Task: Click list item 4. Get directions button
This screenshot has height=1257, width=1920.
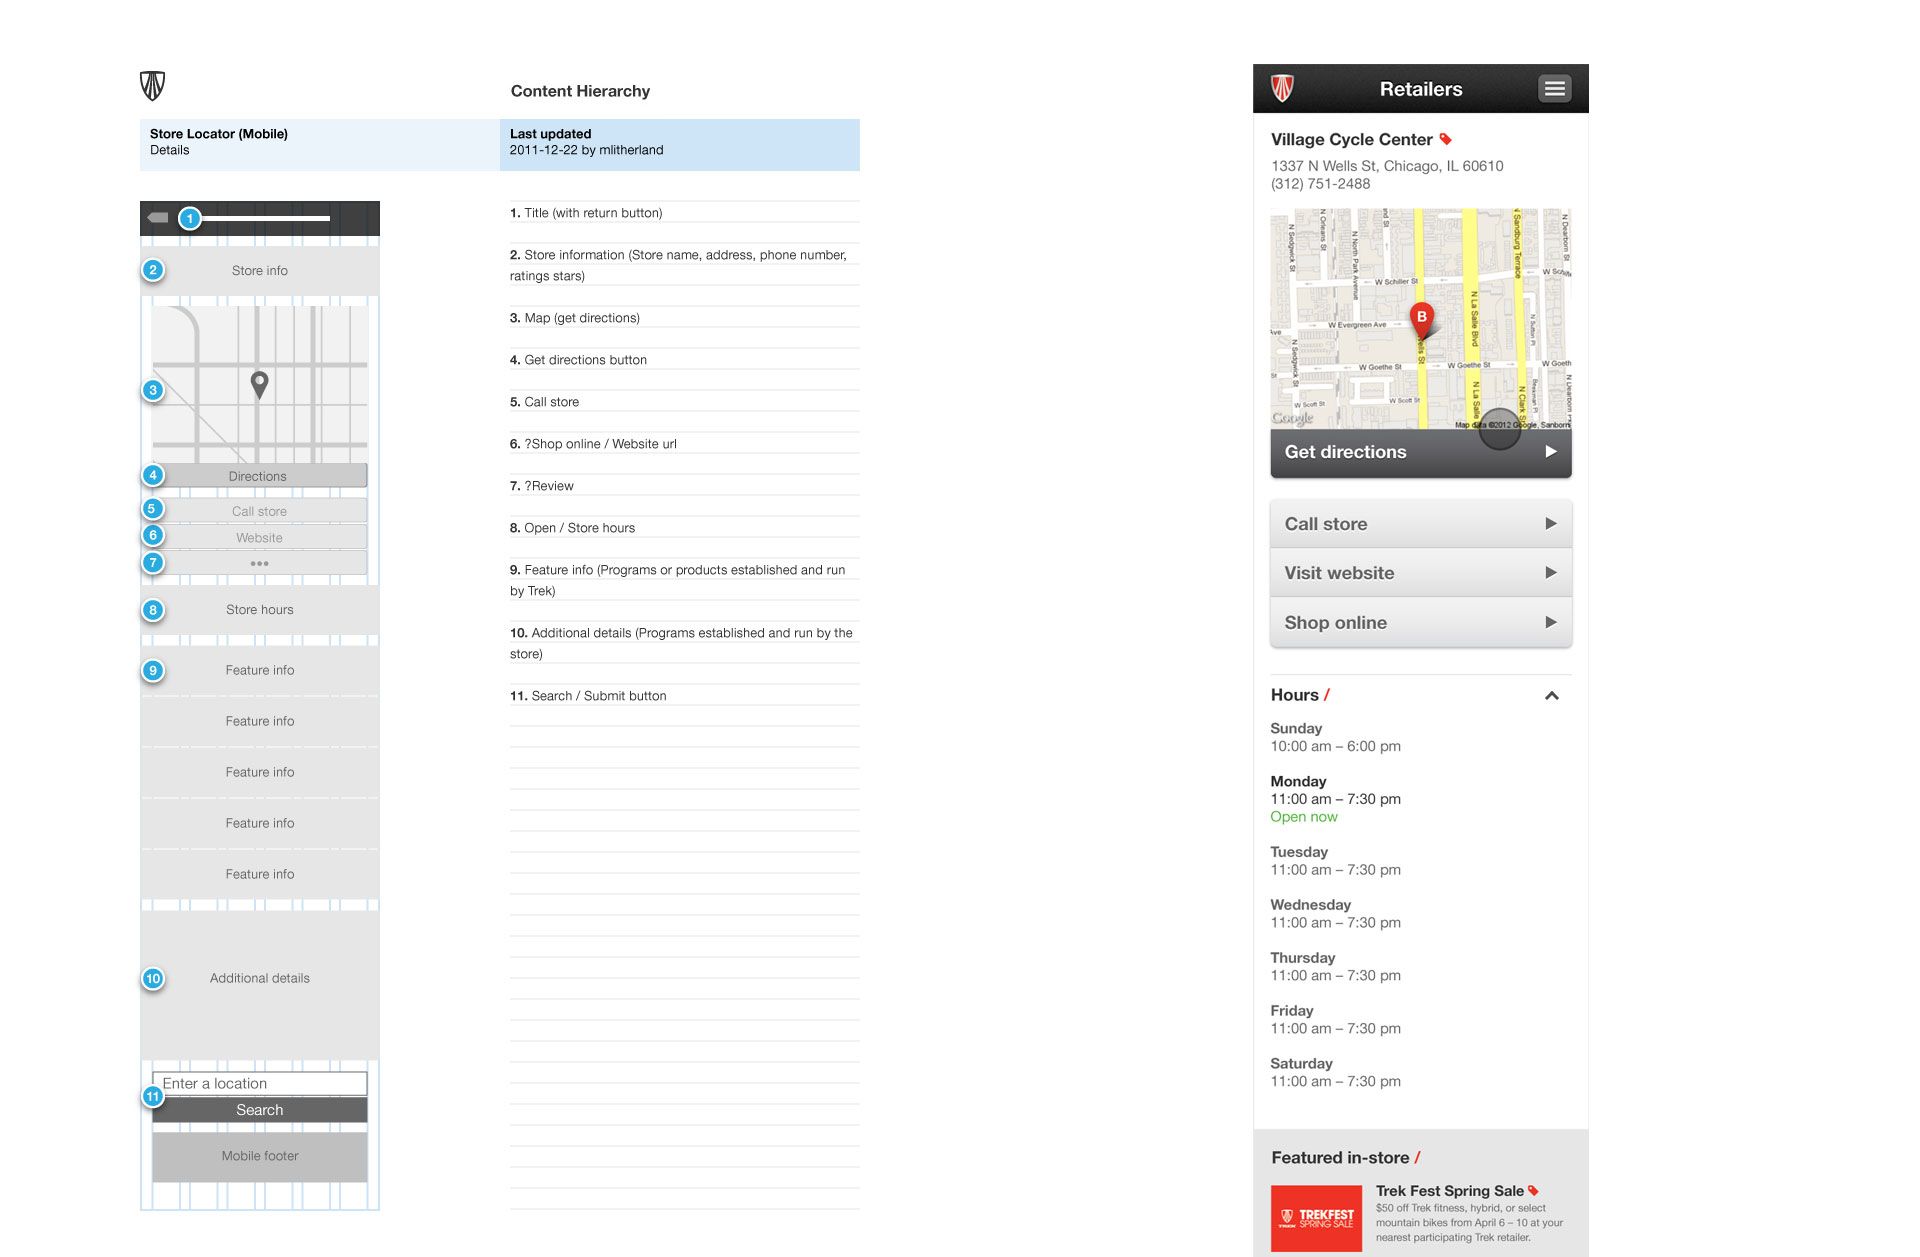Action: tap(578, 360)
